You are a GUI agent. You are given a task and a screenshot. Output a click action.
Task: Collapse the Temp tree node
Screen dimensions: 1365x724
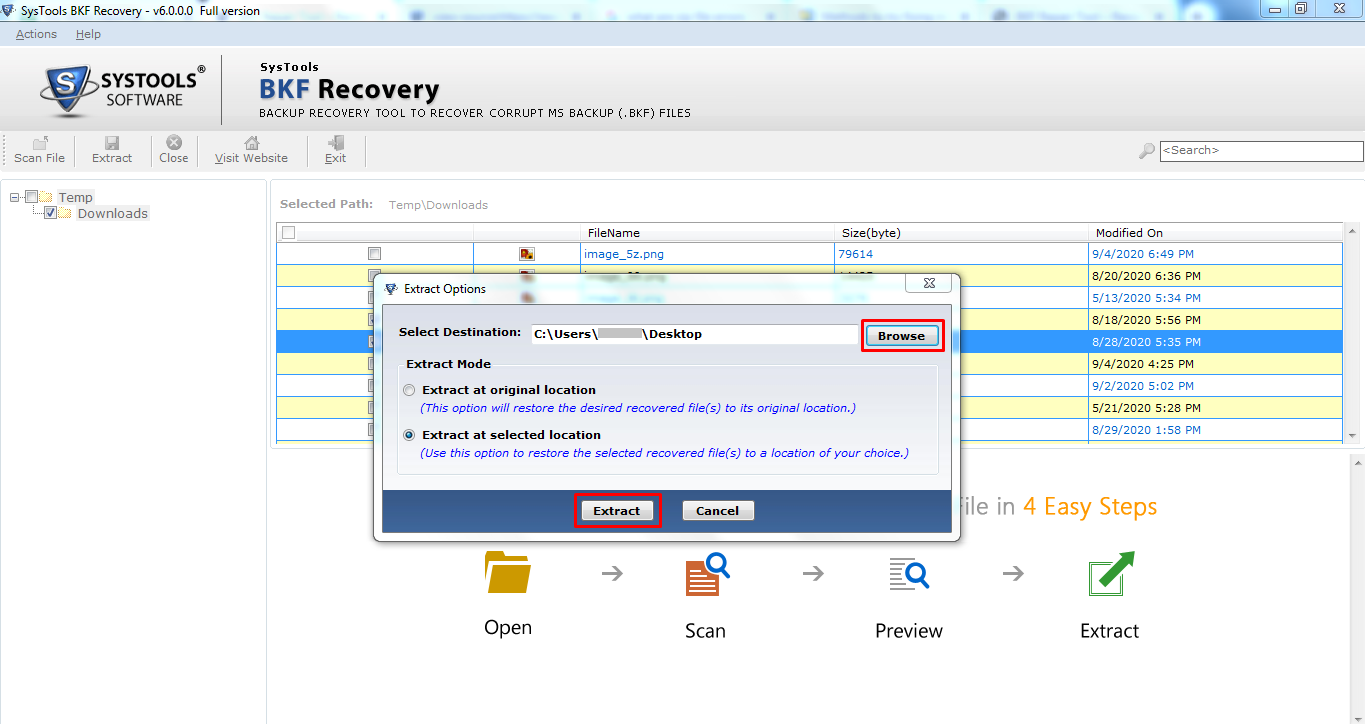(14, 197)
